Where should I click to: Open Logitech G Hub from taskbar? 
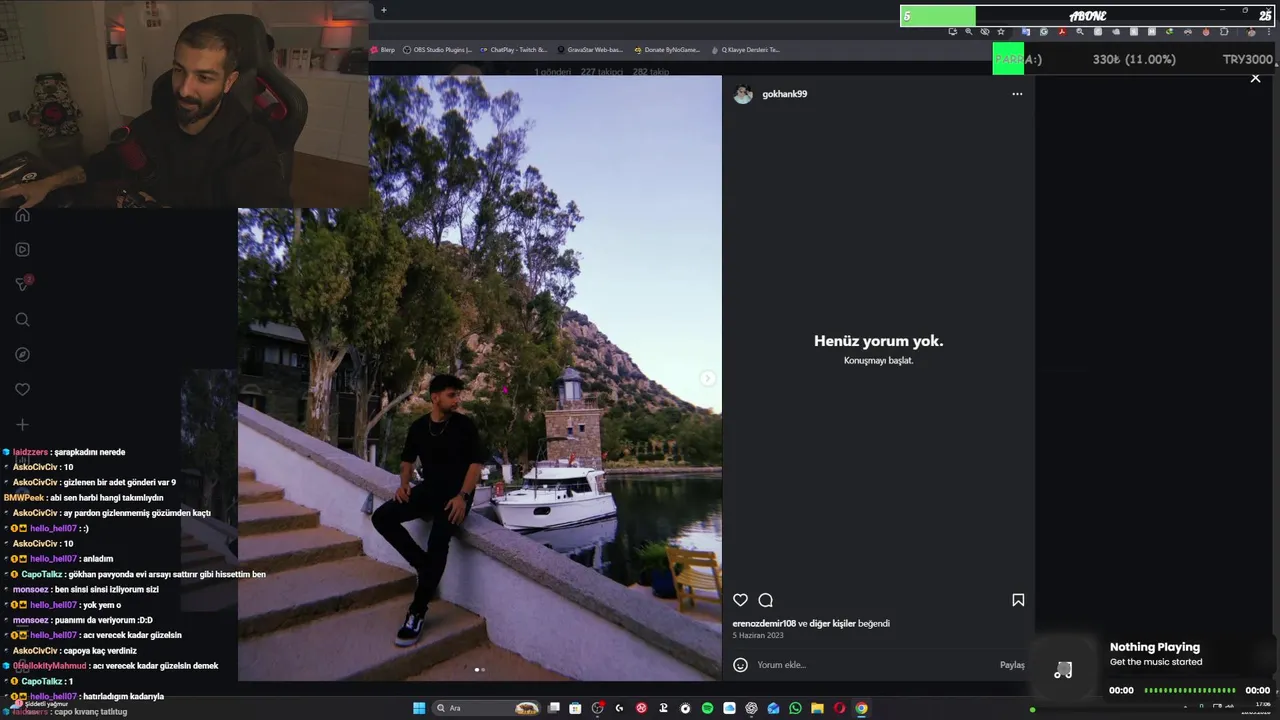click(619, 708)
